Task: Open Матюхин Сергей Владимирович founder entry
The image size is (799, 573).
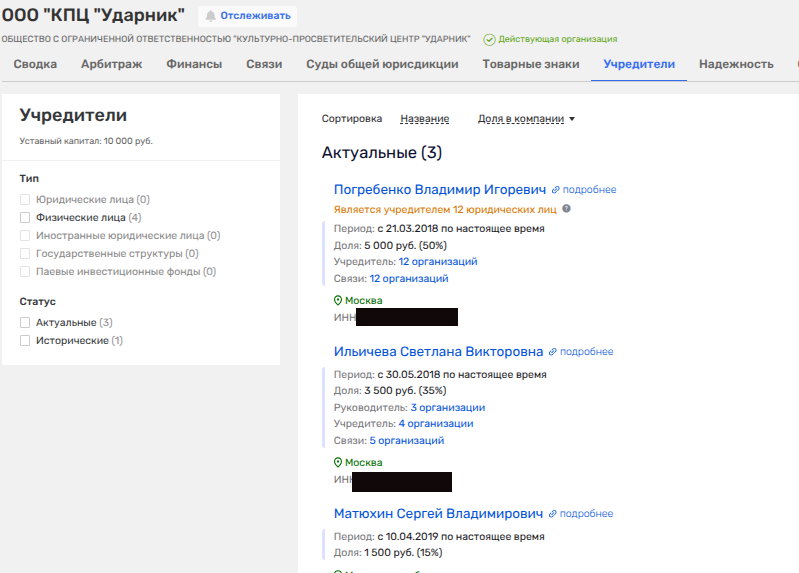Action: pyautogui.click(x=438, y=513)
